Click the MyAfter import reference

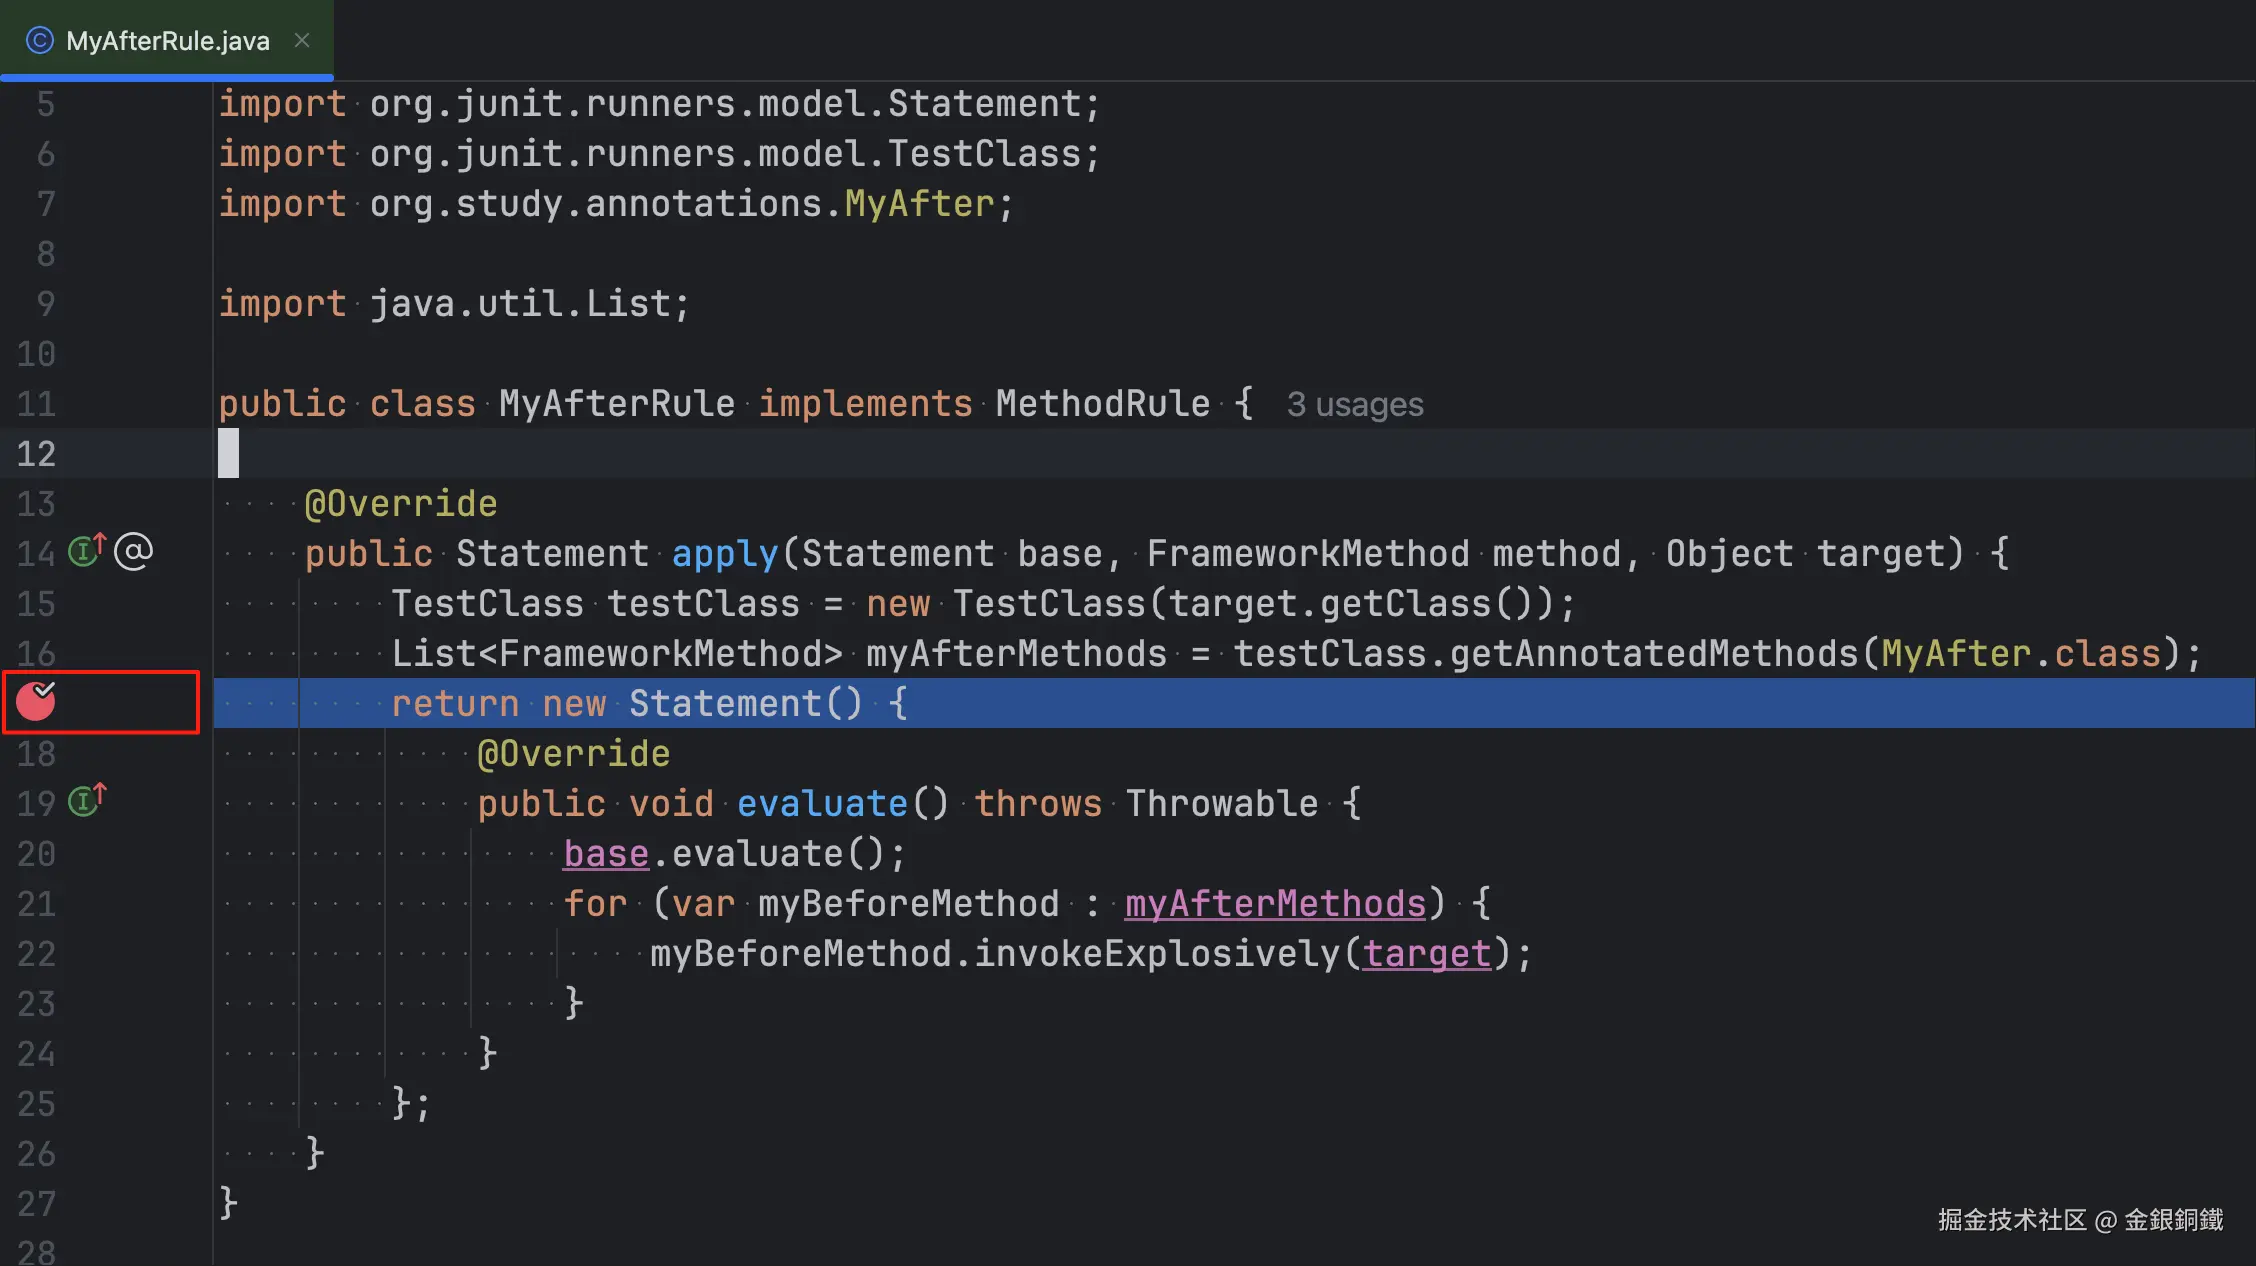[x=919, y=204]
